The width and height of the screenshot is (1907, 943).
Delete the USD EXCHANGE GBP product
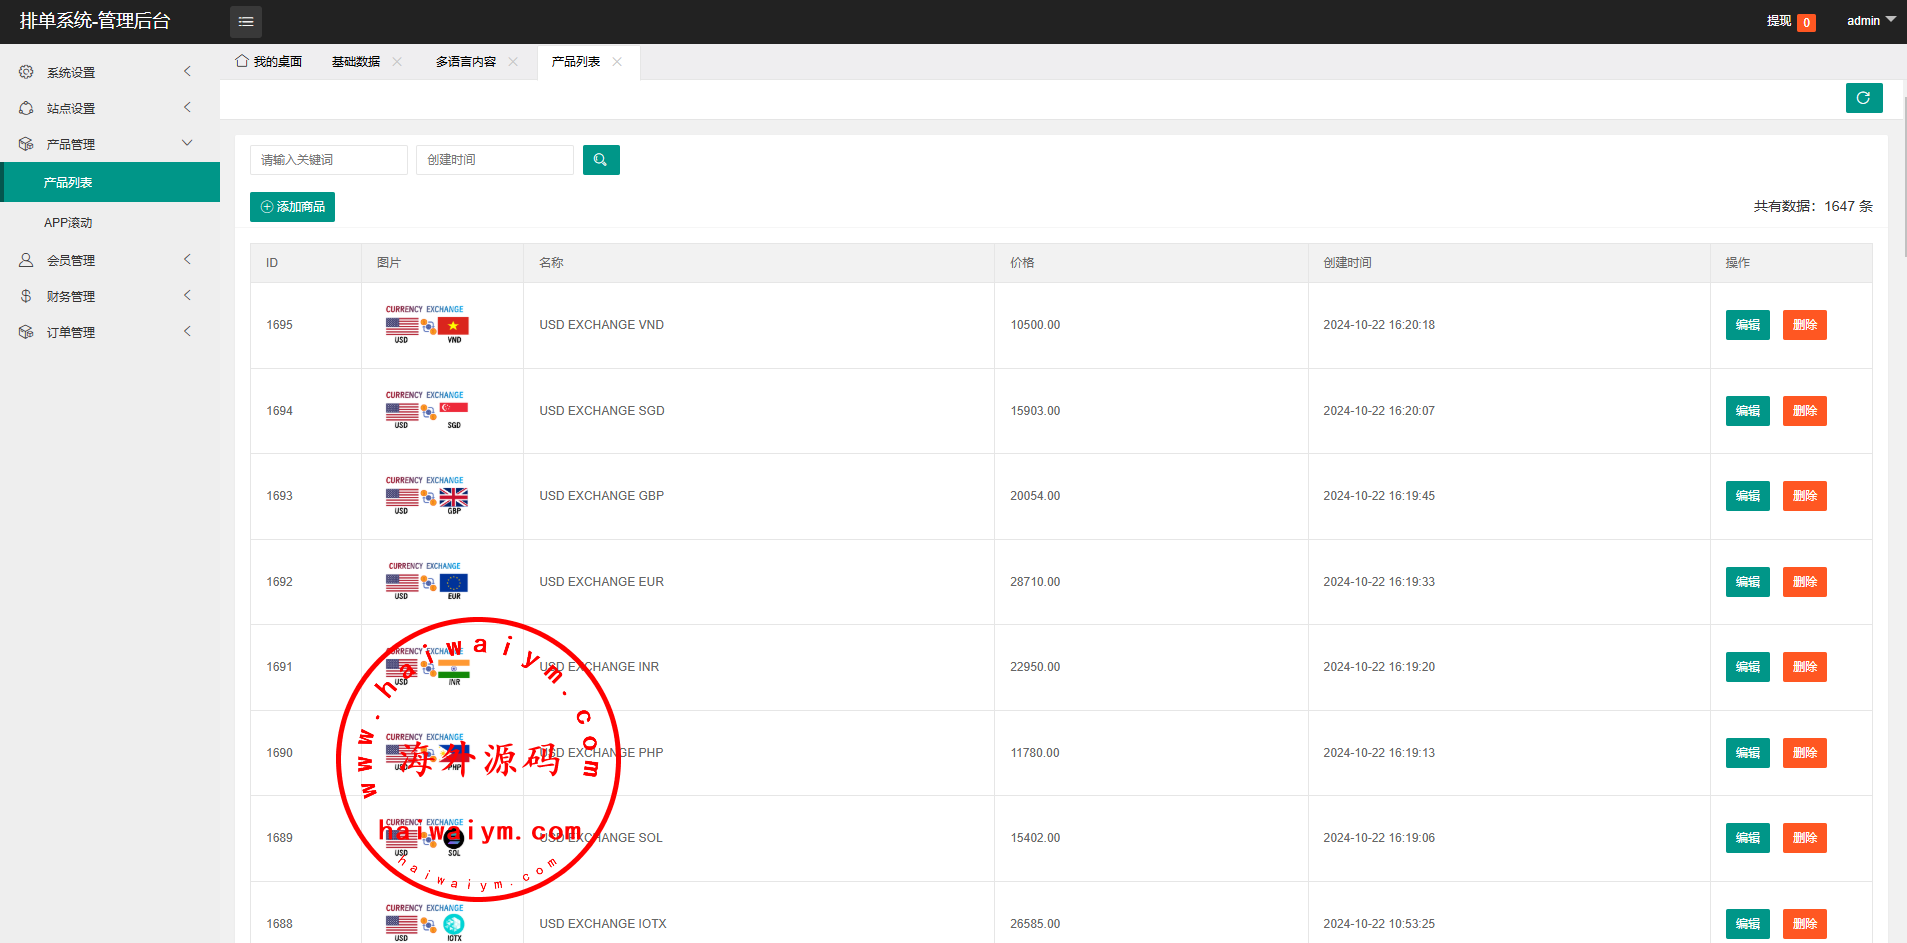[1804, 496]
